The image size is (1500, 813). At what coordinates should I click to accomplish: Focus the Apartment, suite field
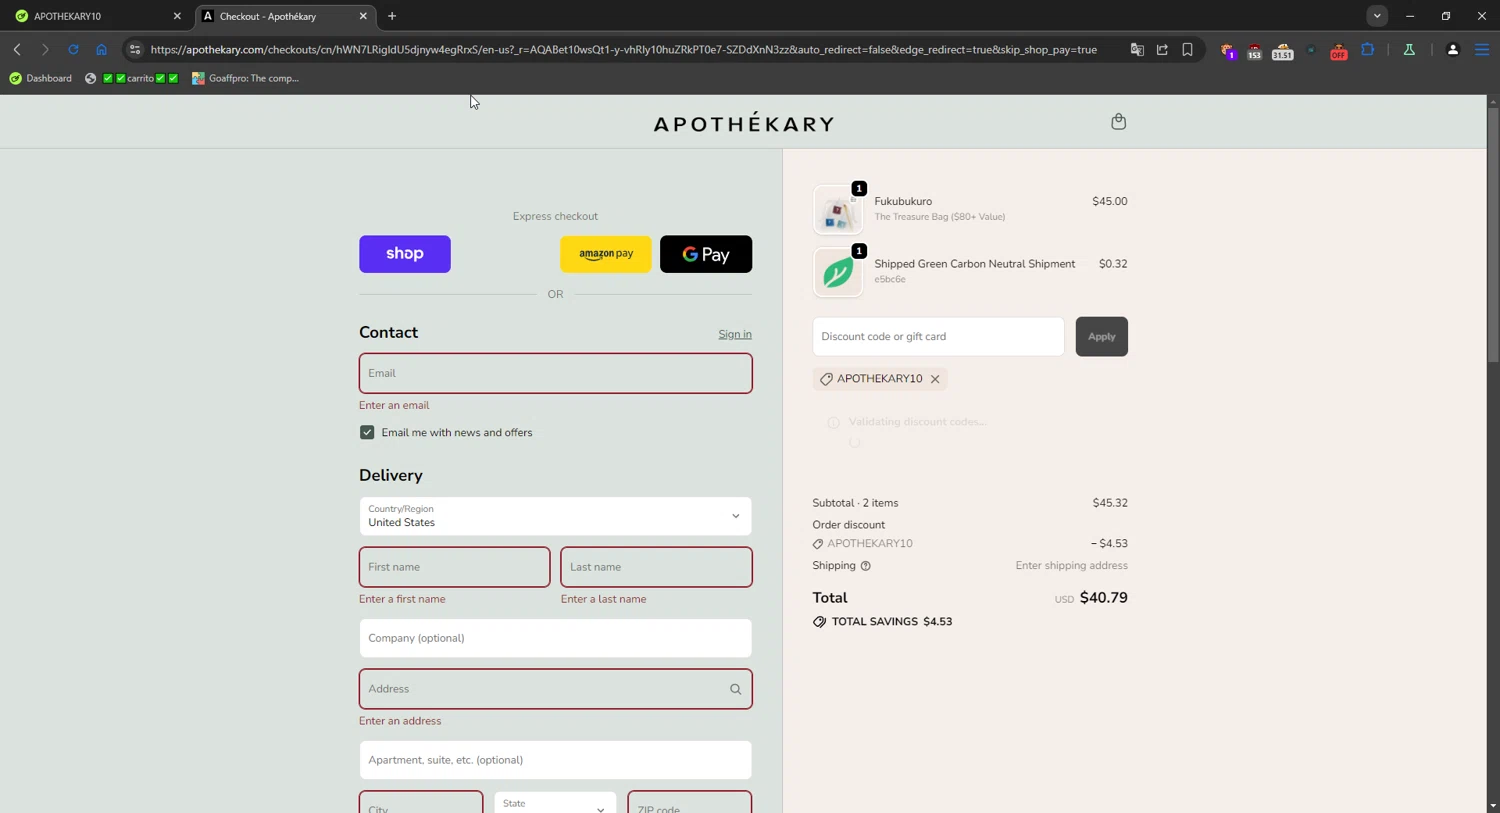[x=555, y=760]
